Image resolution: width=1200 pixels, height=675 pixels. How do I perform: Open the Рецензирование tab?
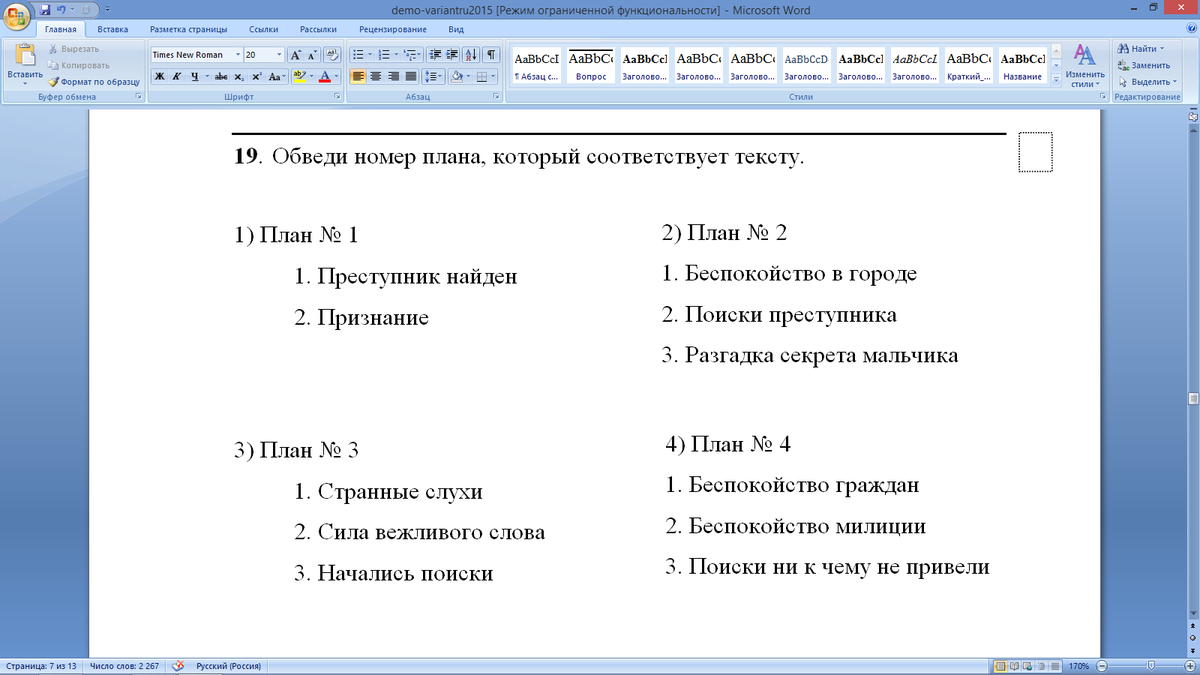[x=392, y=30]
